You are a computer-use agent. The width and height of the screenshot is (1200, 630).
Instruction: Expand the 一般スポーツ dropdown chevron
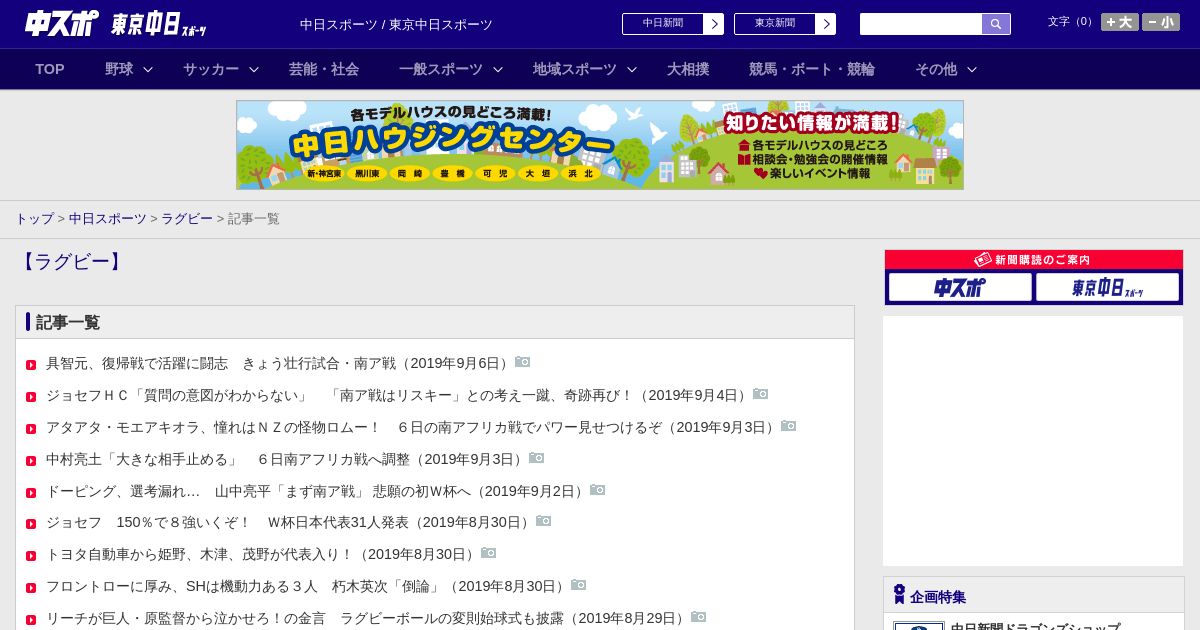coord(498,69)
